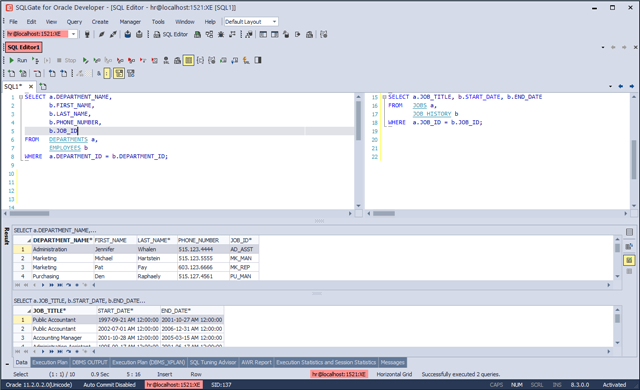Click the orange SQL history icon in the run toolbar
The height and width of the screenshot is (390, 640).
pyautogui.click(x=246, y=60)
